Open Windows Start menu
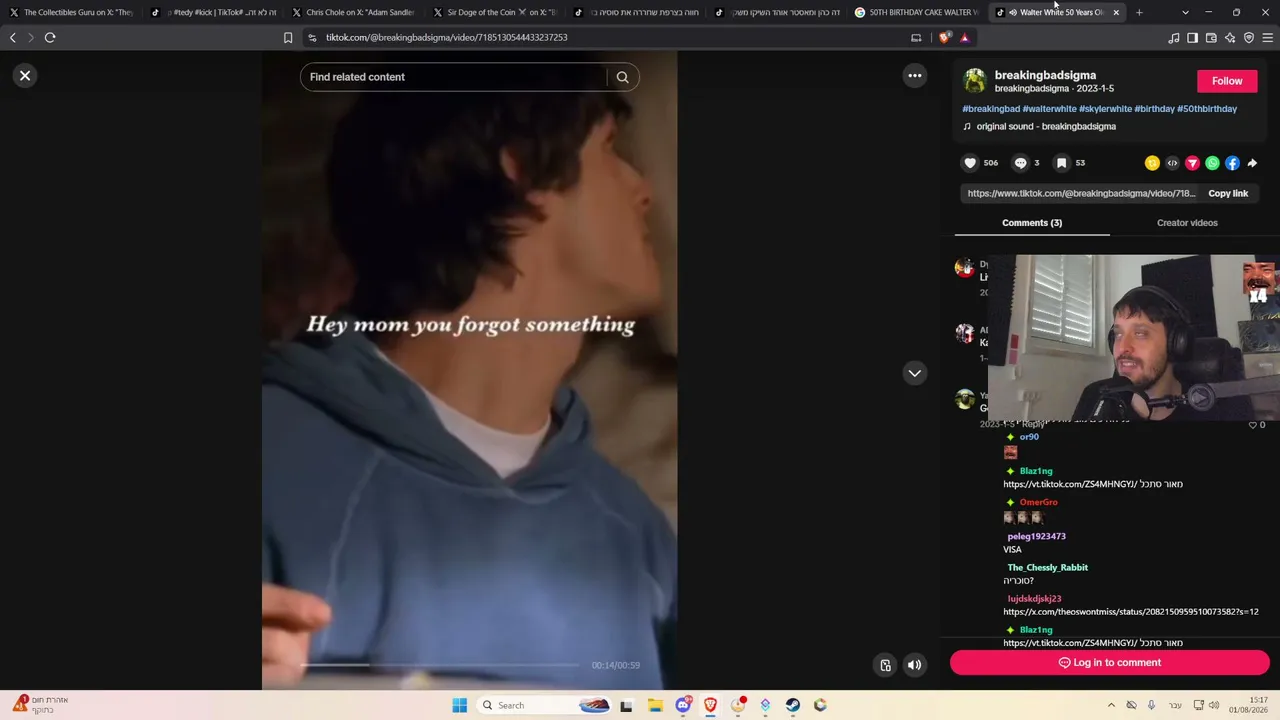Image resolution: width=1280 pixels, height=720 pixels. coord(459,705)
